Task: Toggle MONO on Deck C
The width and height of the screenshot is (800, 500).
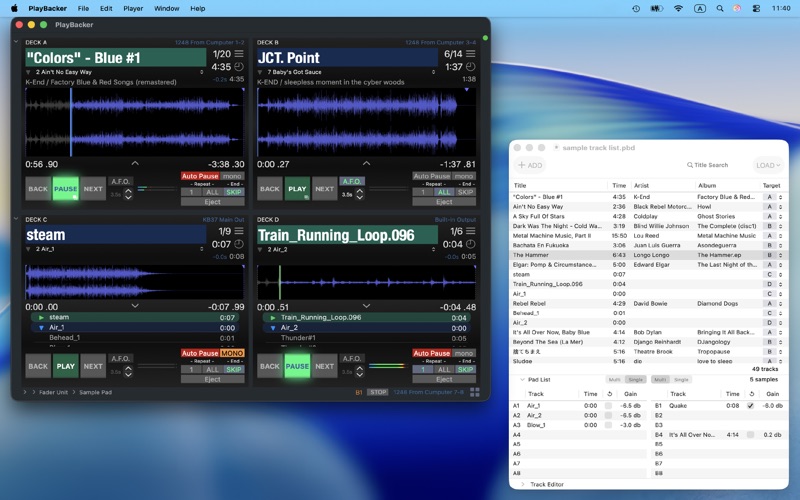Action: pyautogui.click(x=232, y=353)
